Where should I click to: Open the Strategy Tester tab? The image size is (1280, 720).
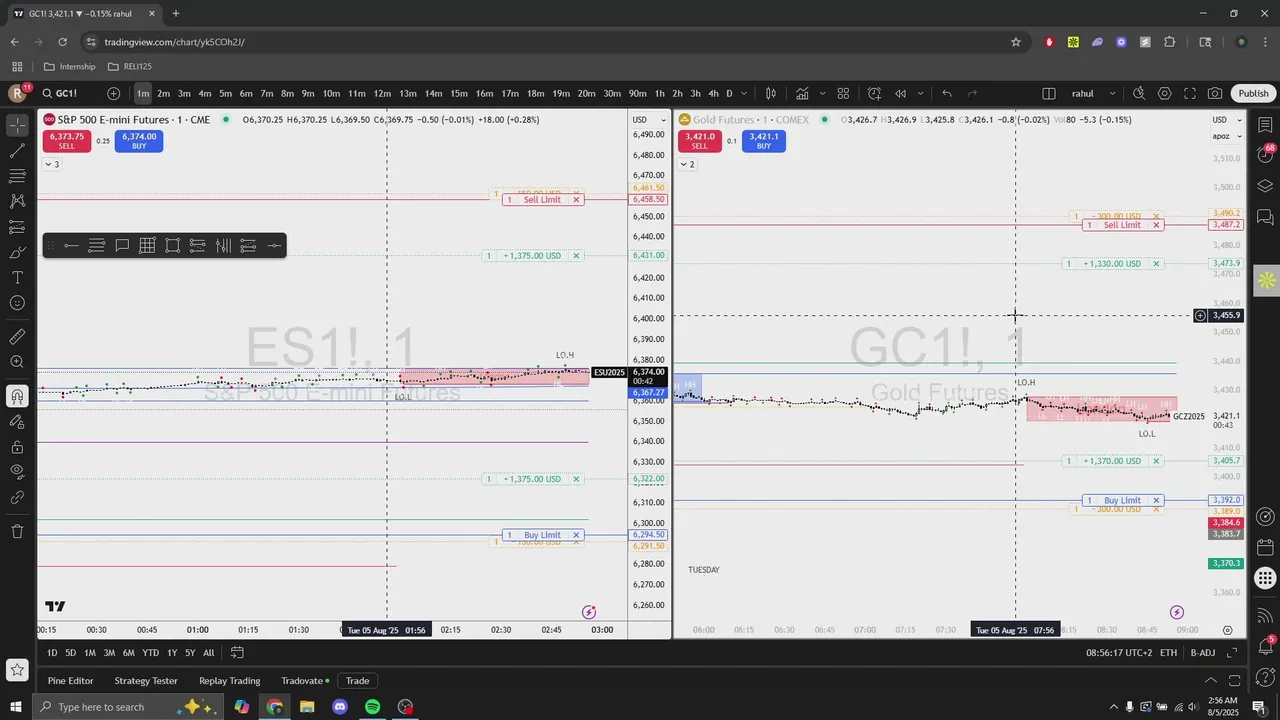(x=146, y=681)
